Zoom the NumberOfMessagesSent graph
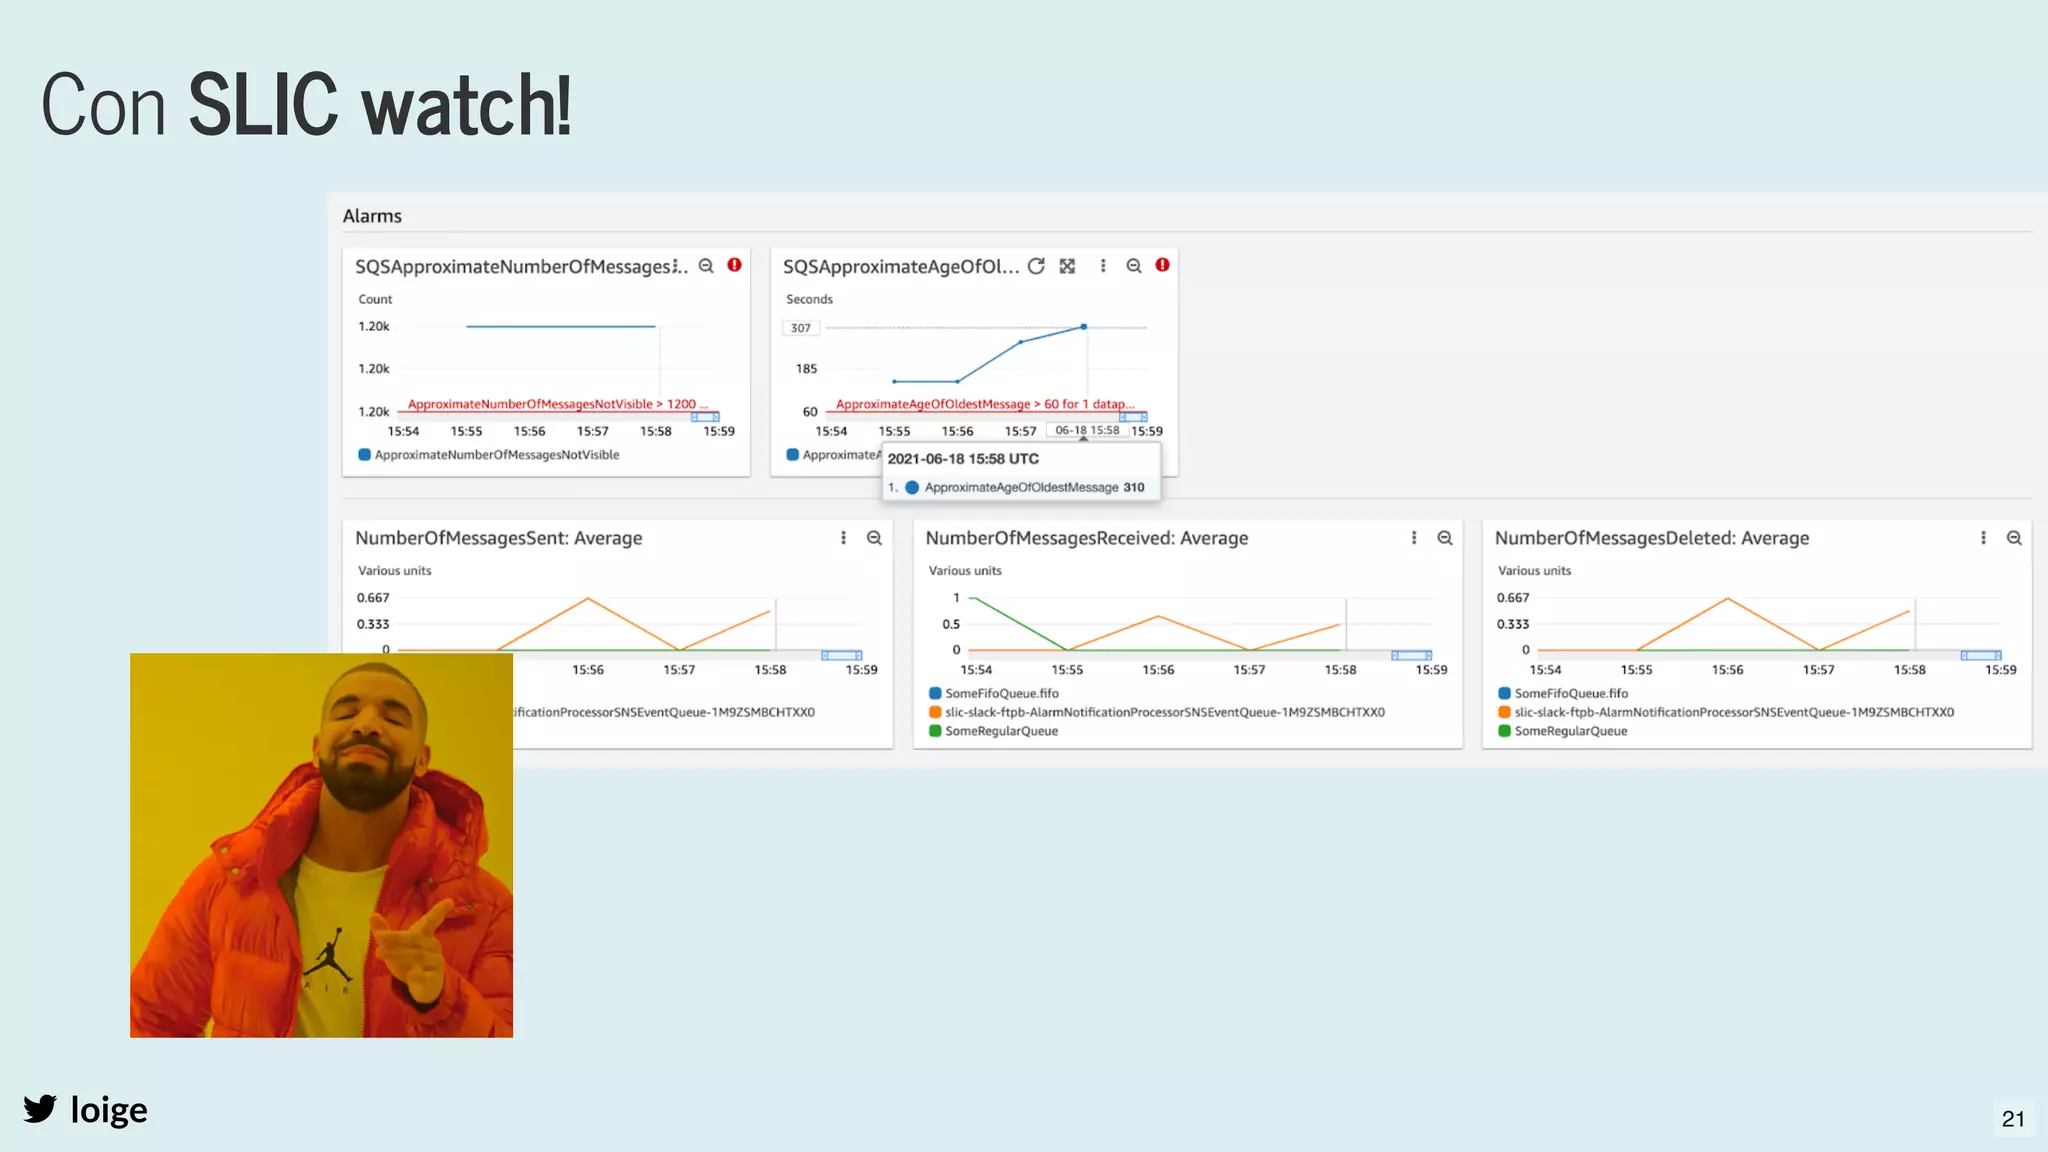 (x=874, y=538)
